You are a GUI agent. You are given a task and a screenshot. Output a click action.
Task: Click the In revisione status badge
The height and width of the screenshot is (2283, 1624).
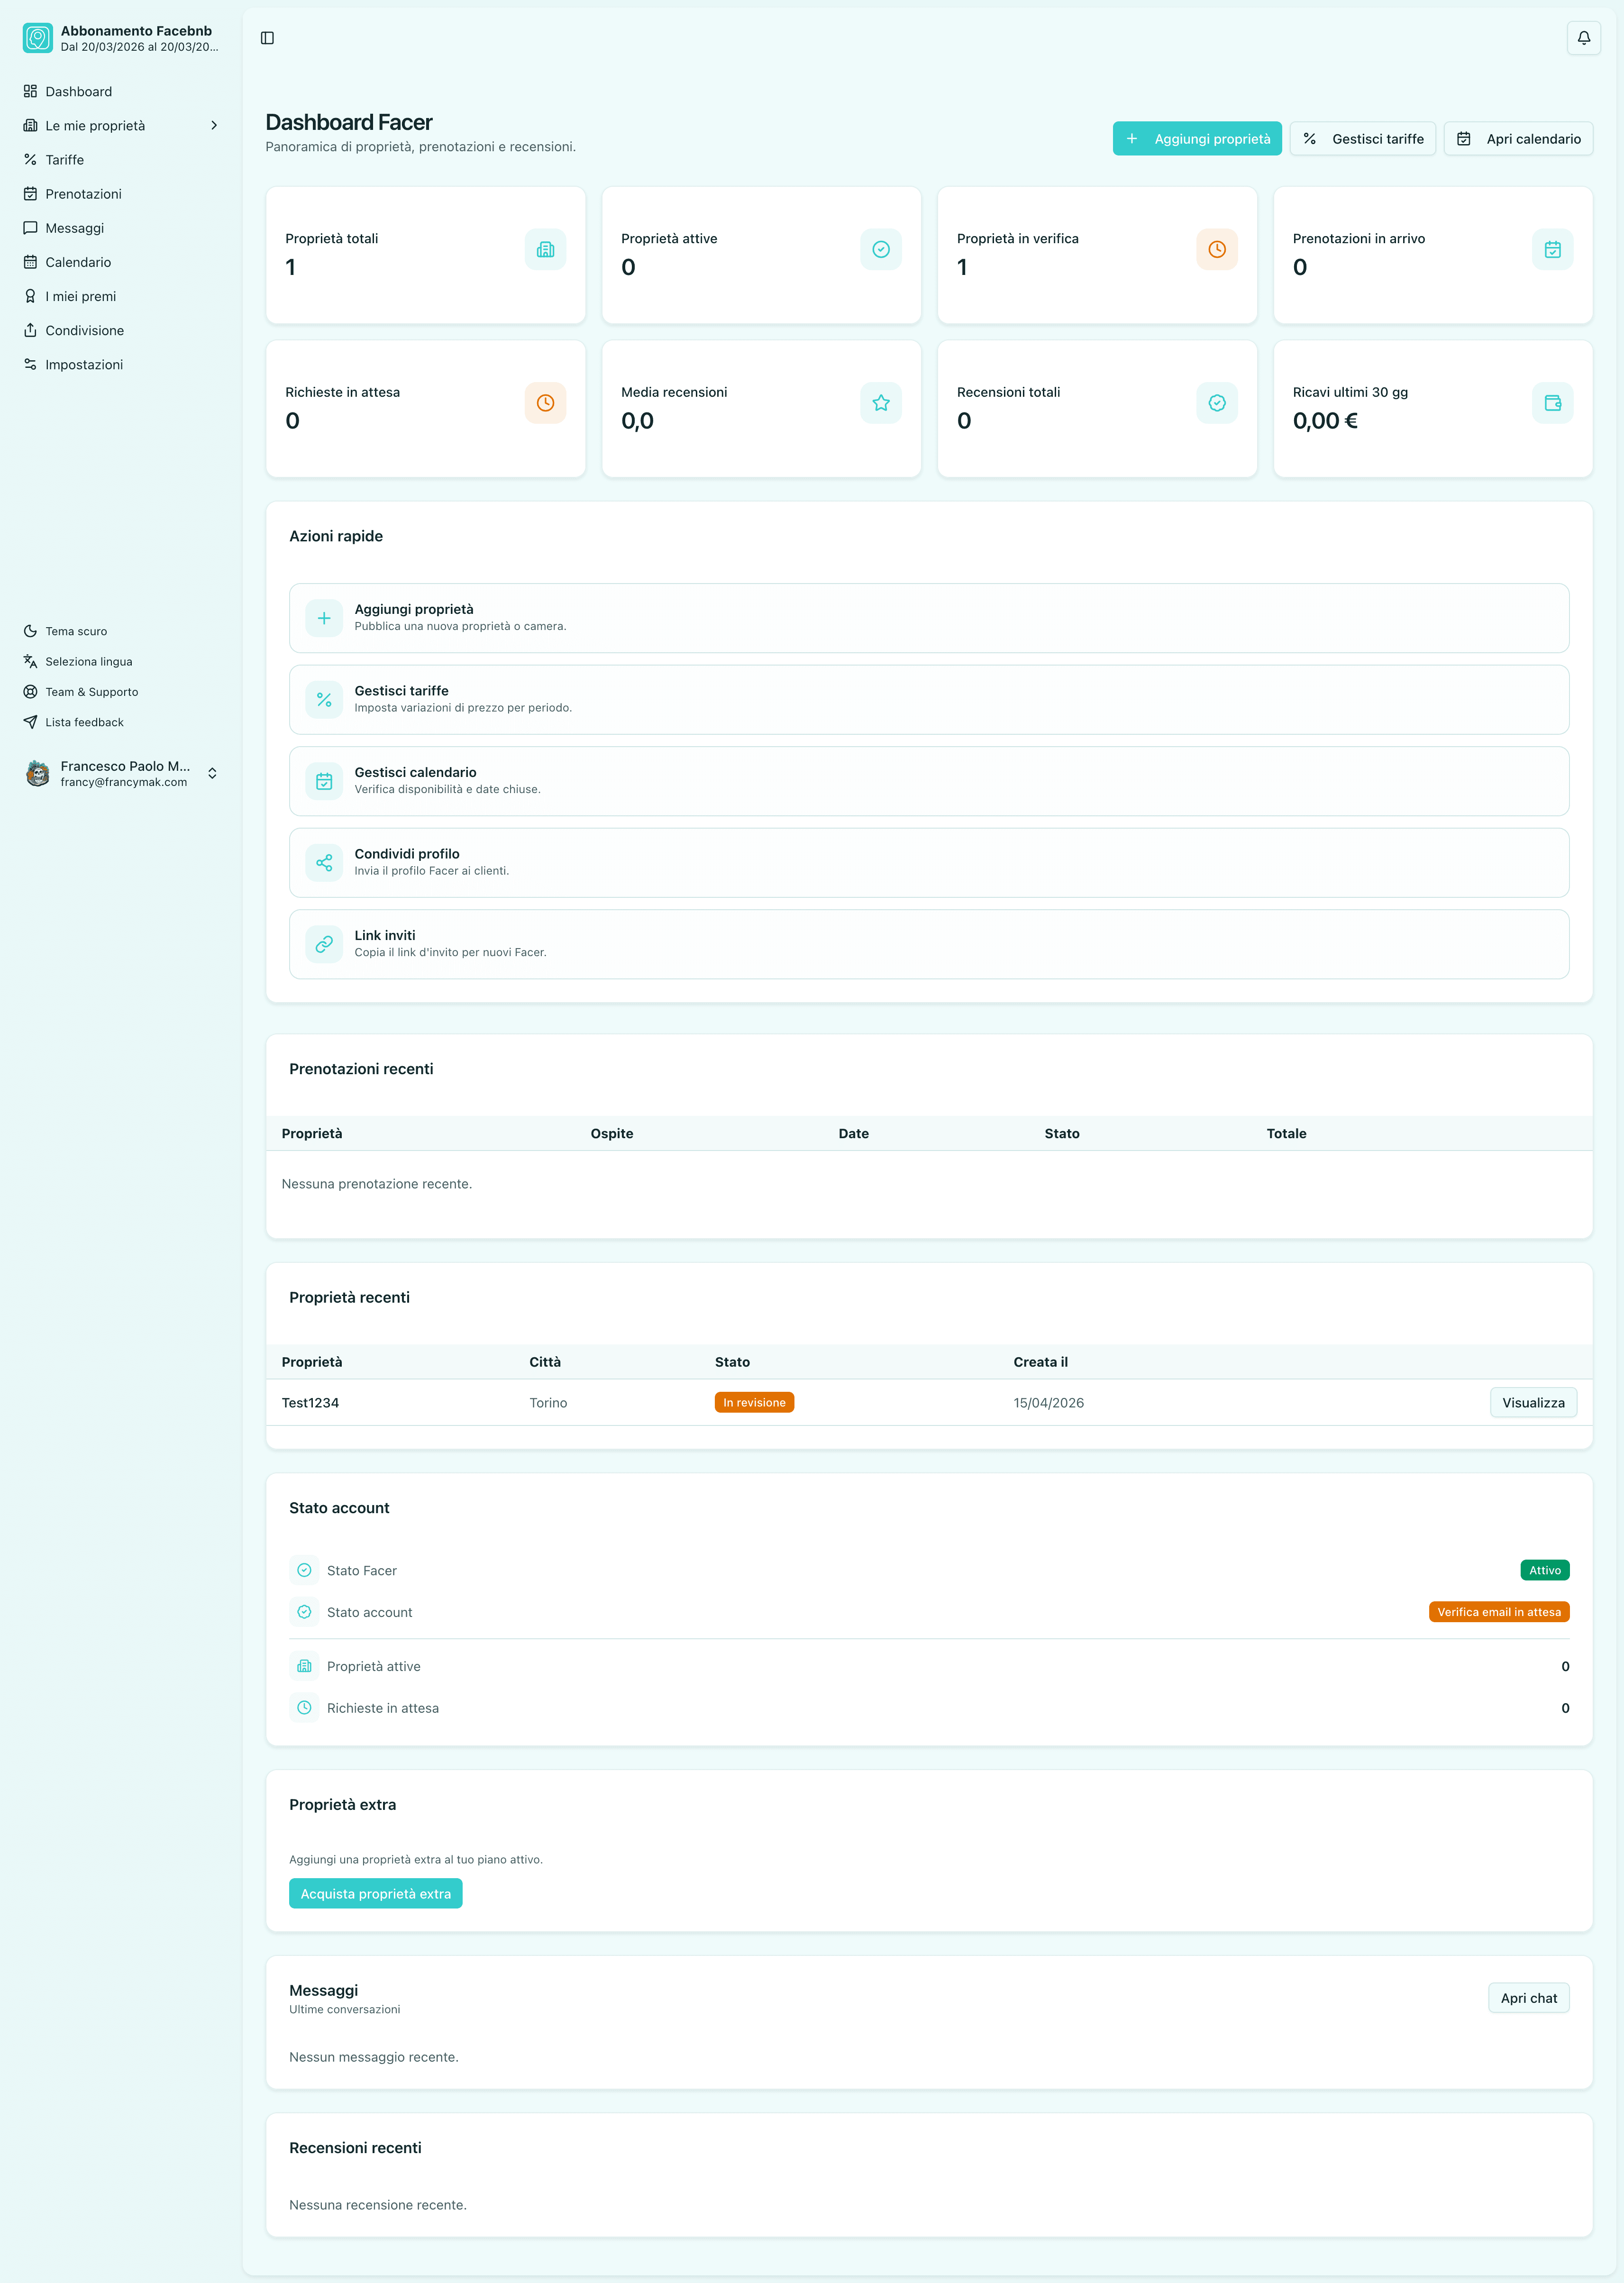[754, 1403]
